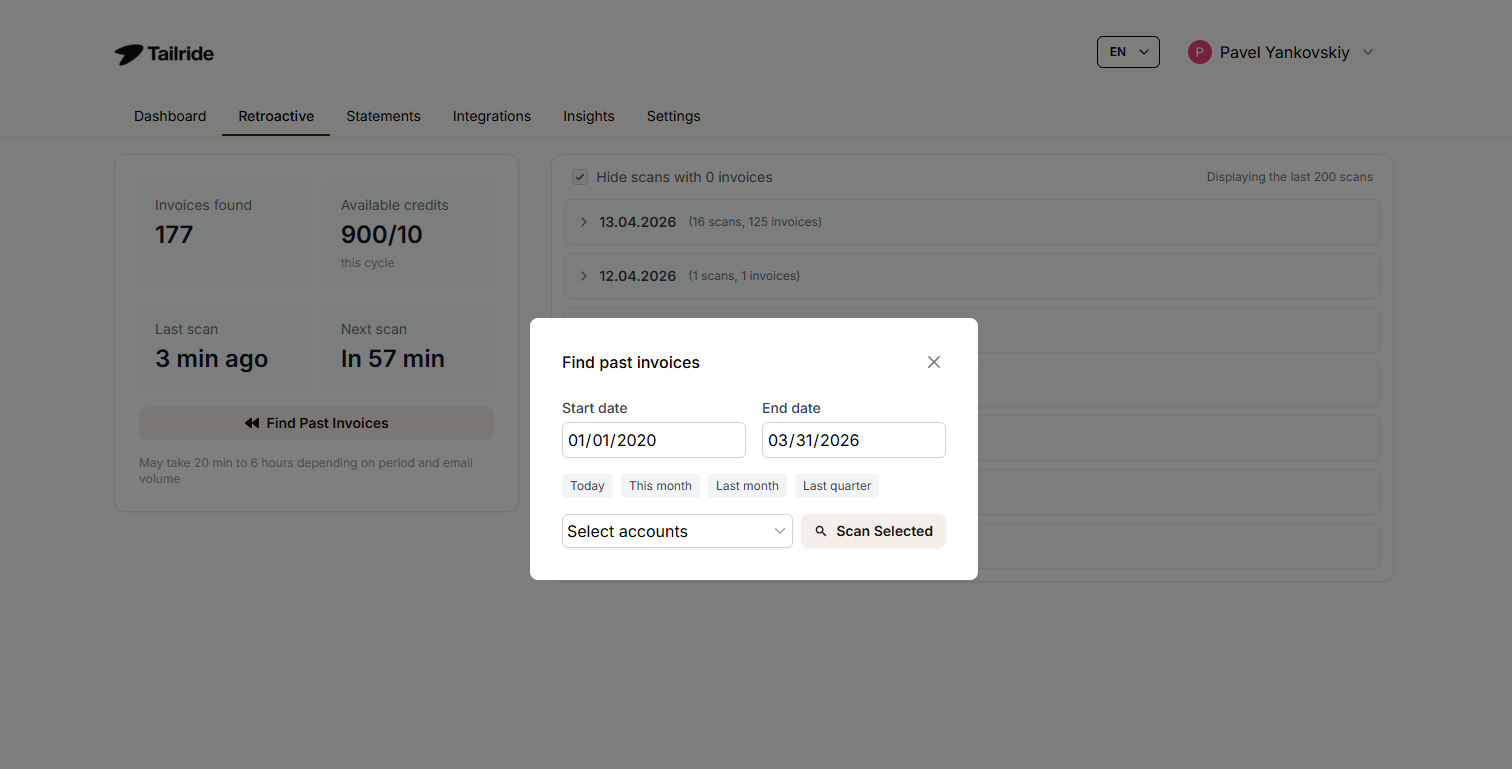Click the Start date field
This screenshot has width=1512, height=769.
(x=653, y=440)
